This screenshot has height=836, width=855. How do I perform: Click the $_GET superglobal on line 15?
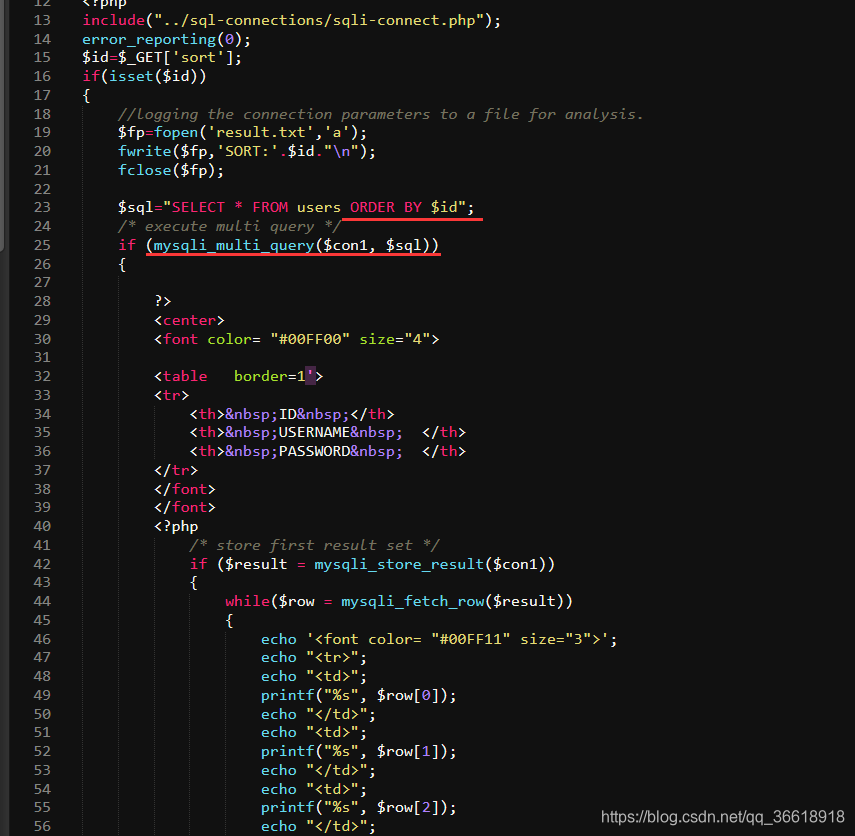(140, 58)
